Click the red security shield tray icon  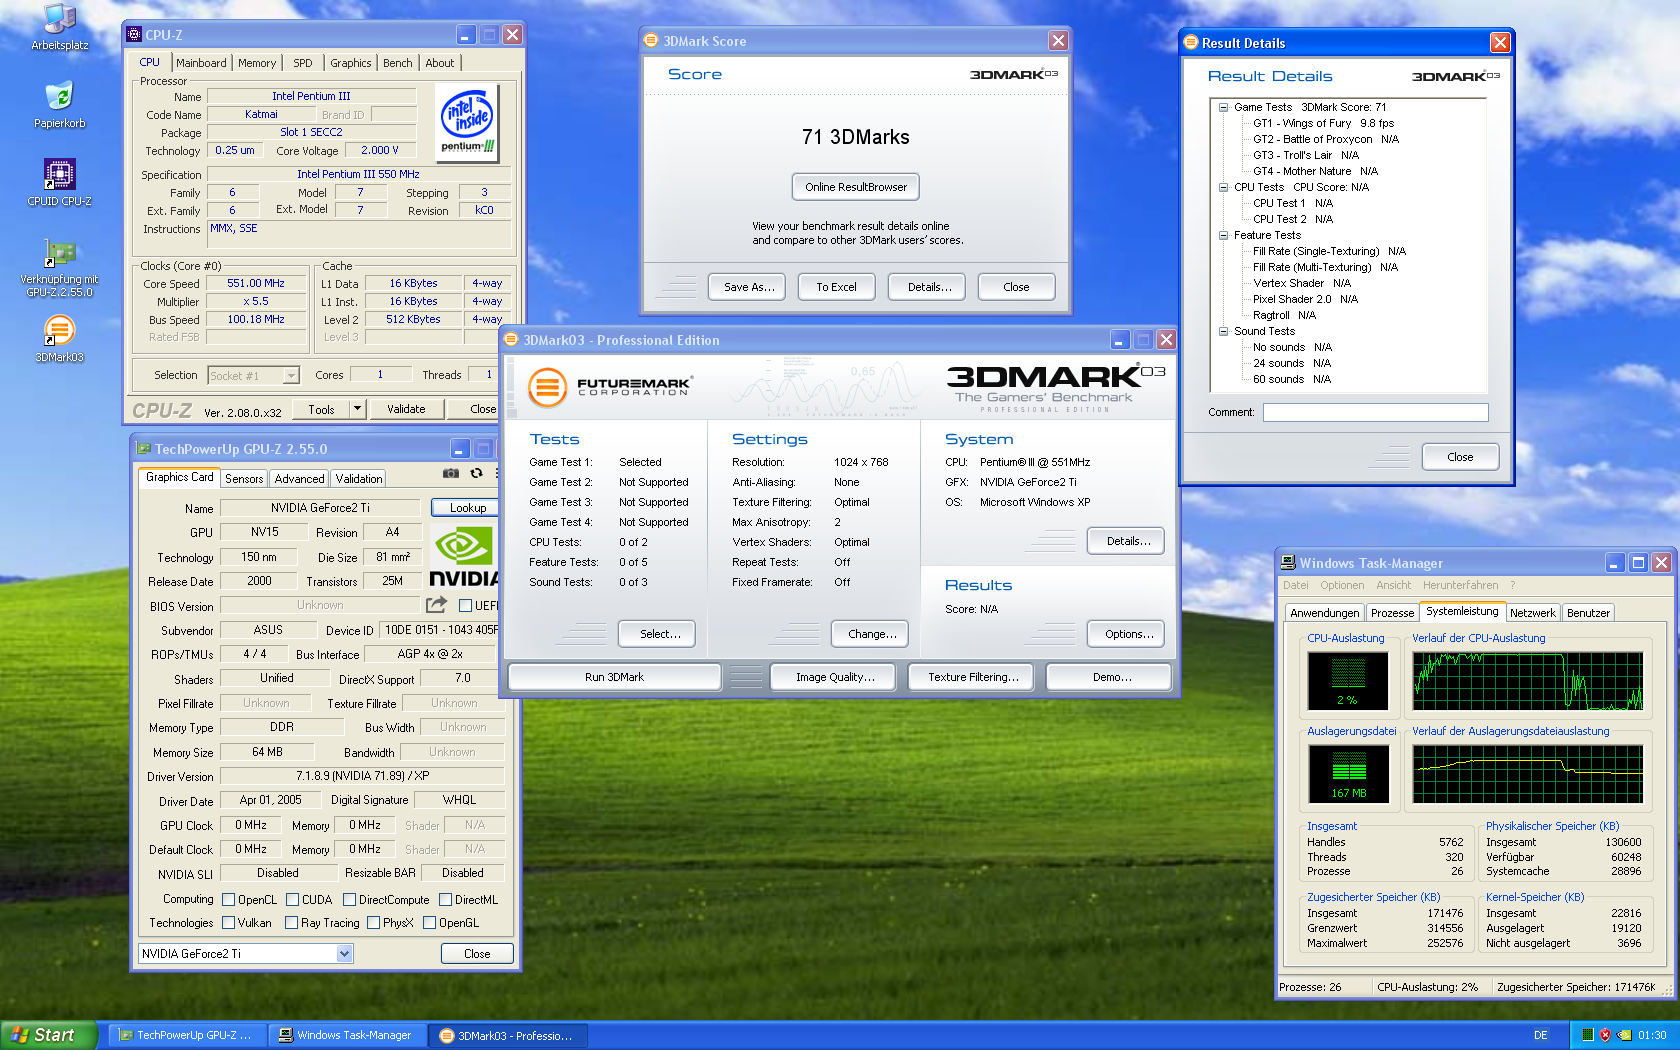point(1605,1035)
